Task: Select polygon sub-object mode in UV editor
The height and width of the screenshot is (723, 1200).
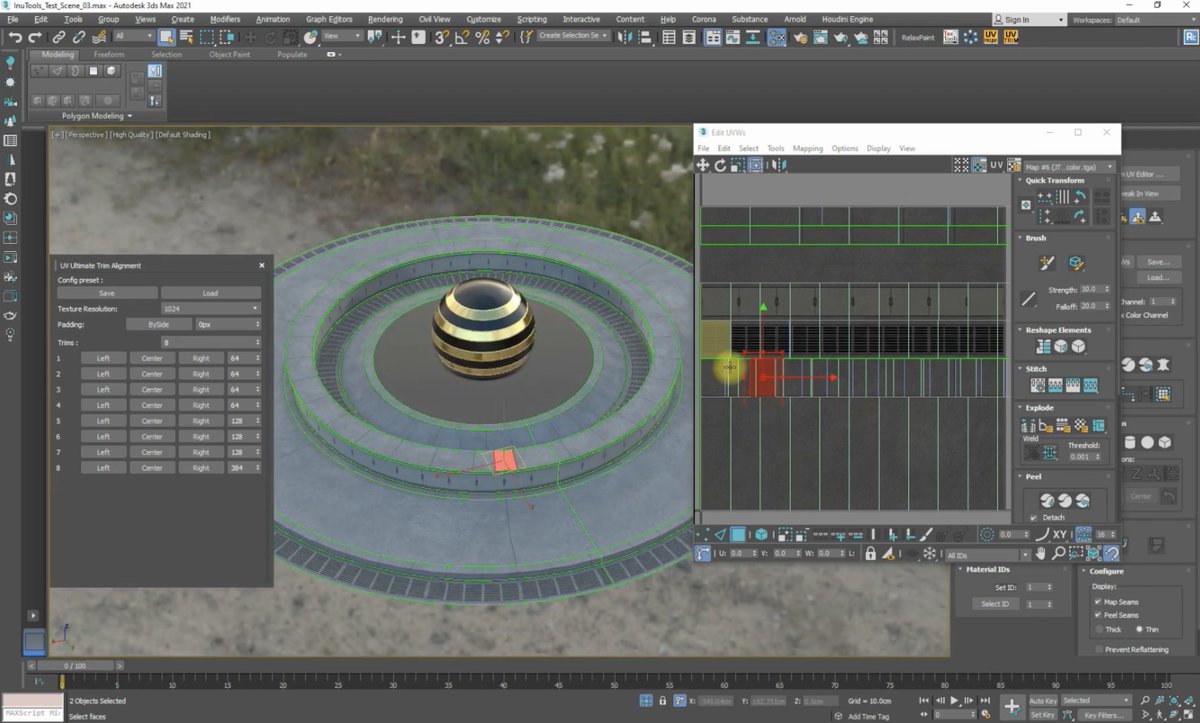Action: tap(738, 535)
